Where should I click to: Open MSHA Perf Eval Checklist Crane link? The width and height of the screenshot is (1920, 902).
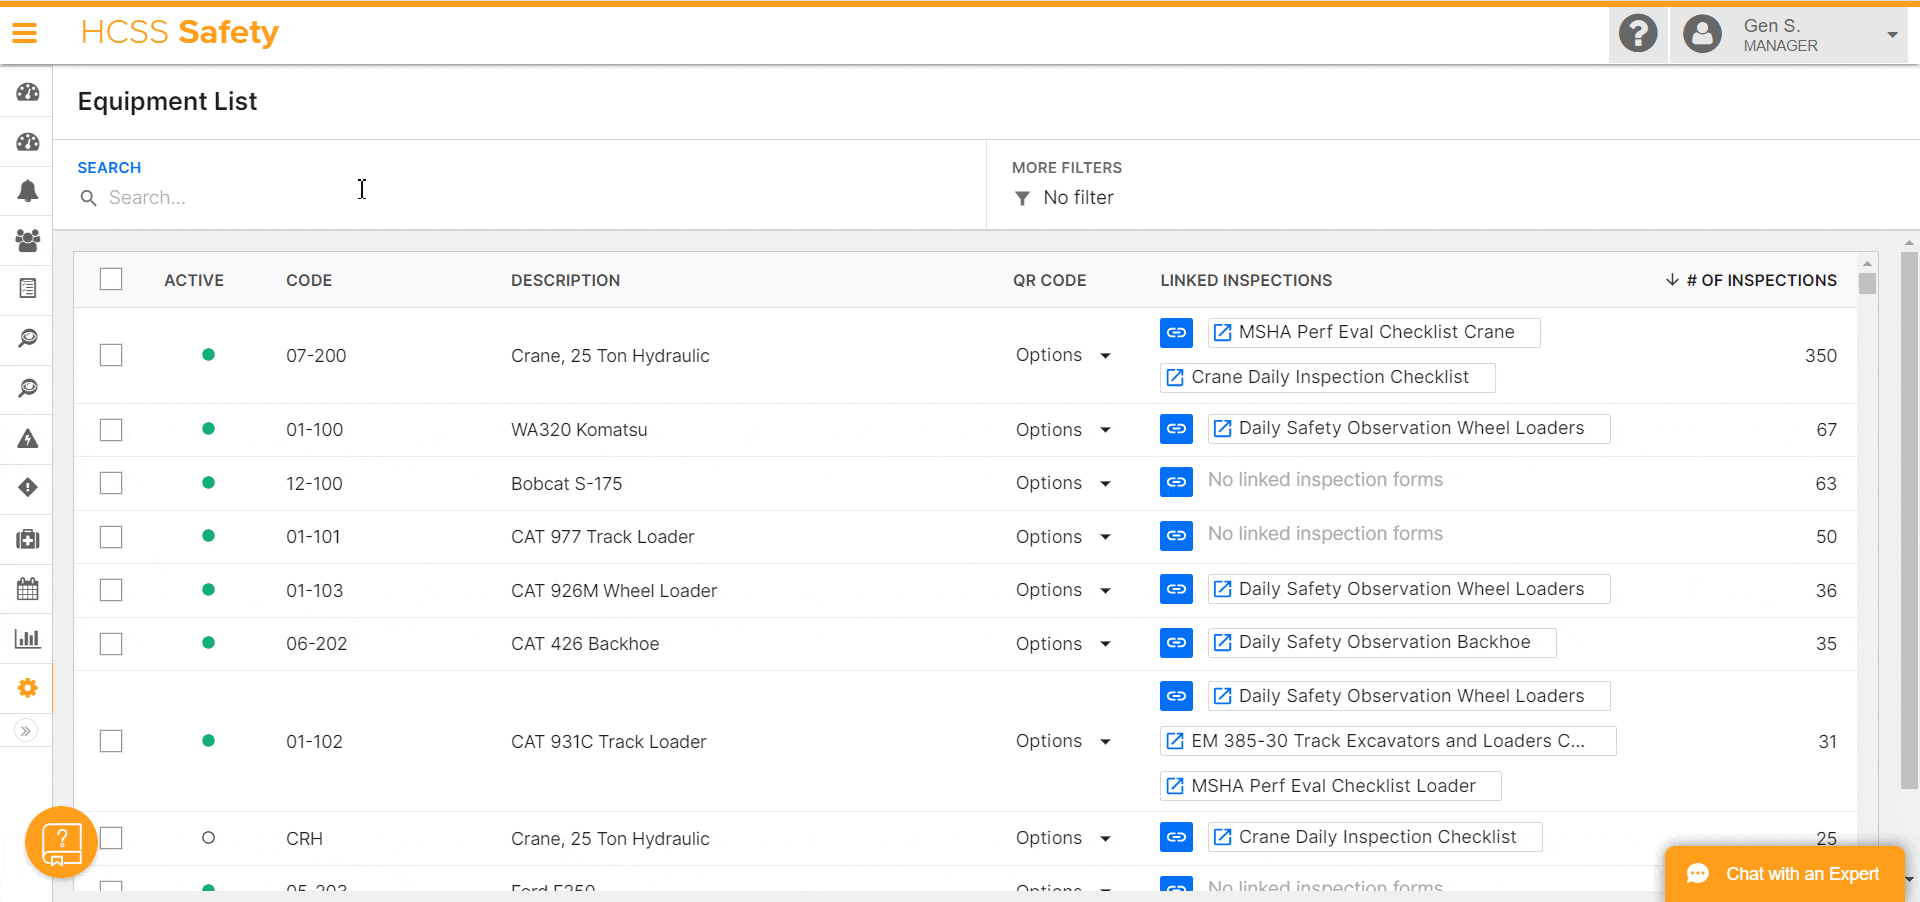1374,332
